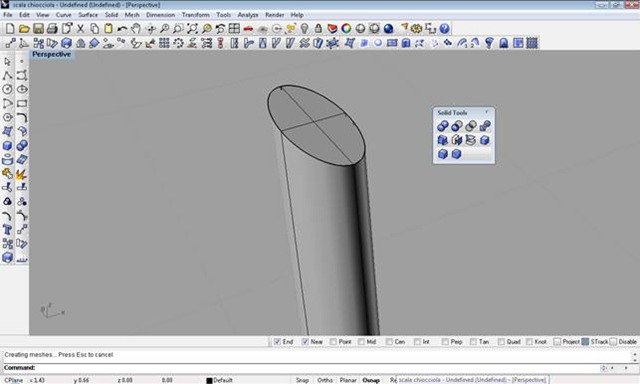Screen dimensions: 640x384
Task: Select the Boolean Union icon in Solid Tools
Action: coord(443,126)
